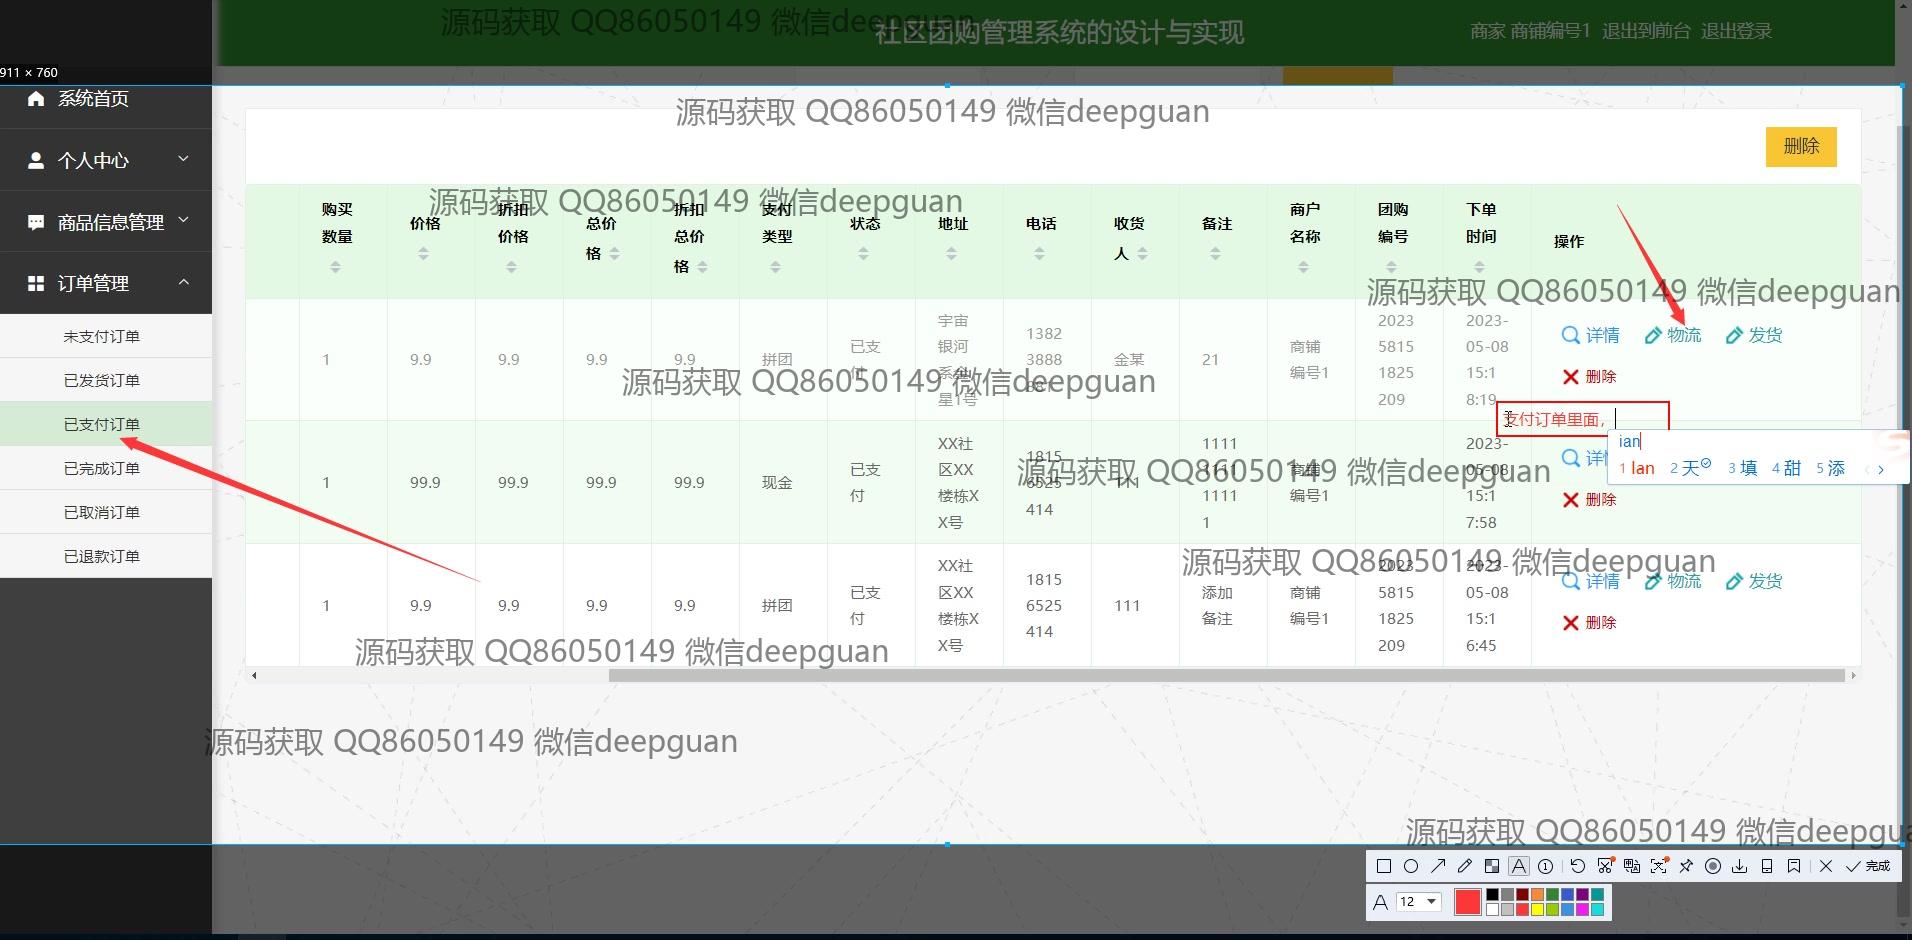
Task: Save screenshot with download icon
Action: (x=1740, y=866)
